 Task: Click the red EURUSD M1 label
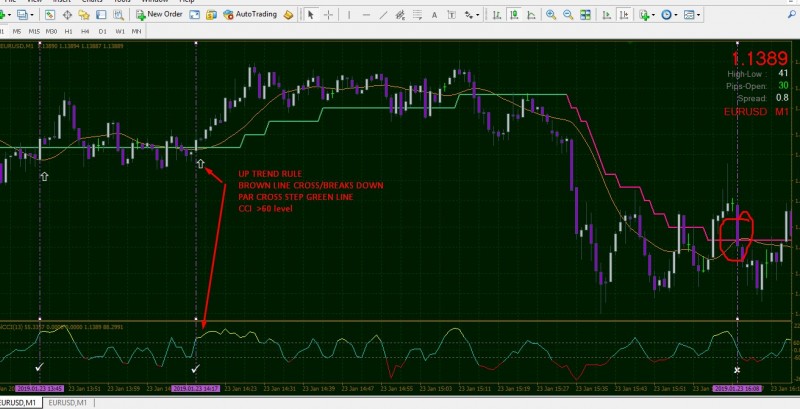click(x=756, y=112)
